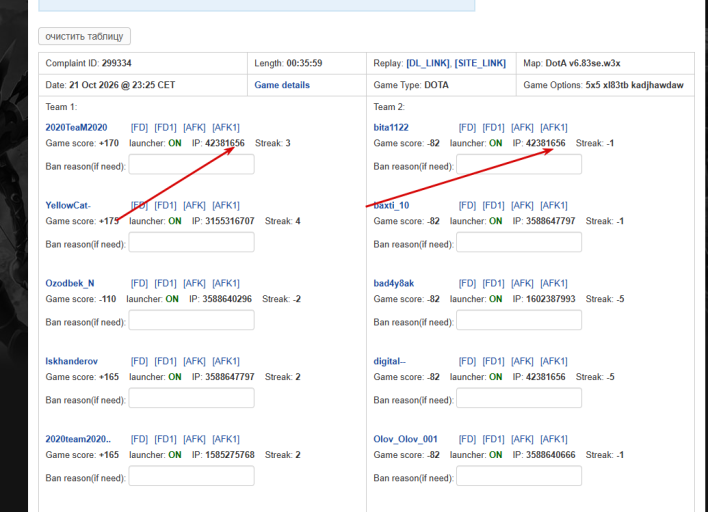Mark baxti_10 with [AFK1]
The width and height of the screenshot is (708, 512).
coord(554,205)
